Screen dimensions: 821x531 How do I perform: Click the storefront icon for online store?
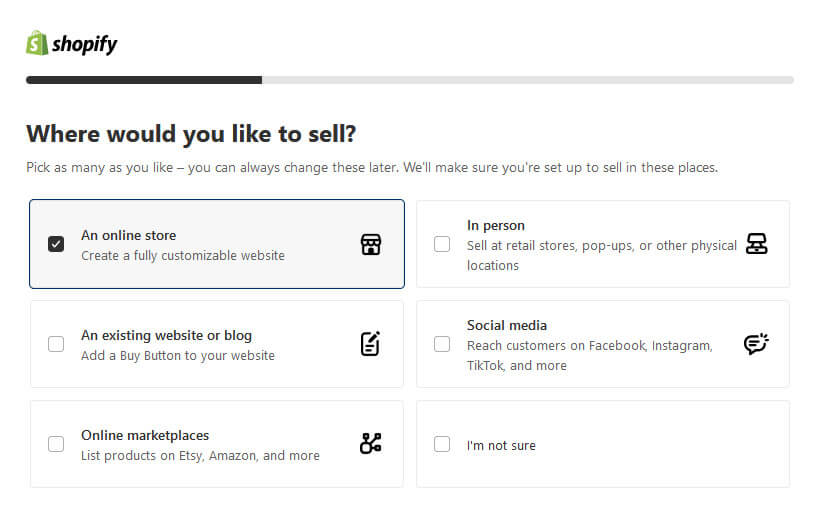tap(371, 244)
